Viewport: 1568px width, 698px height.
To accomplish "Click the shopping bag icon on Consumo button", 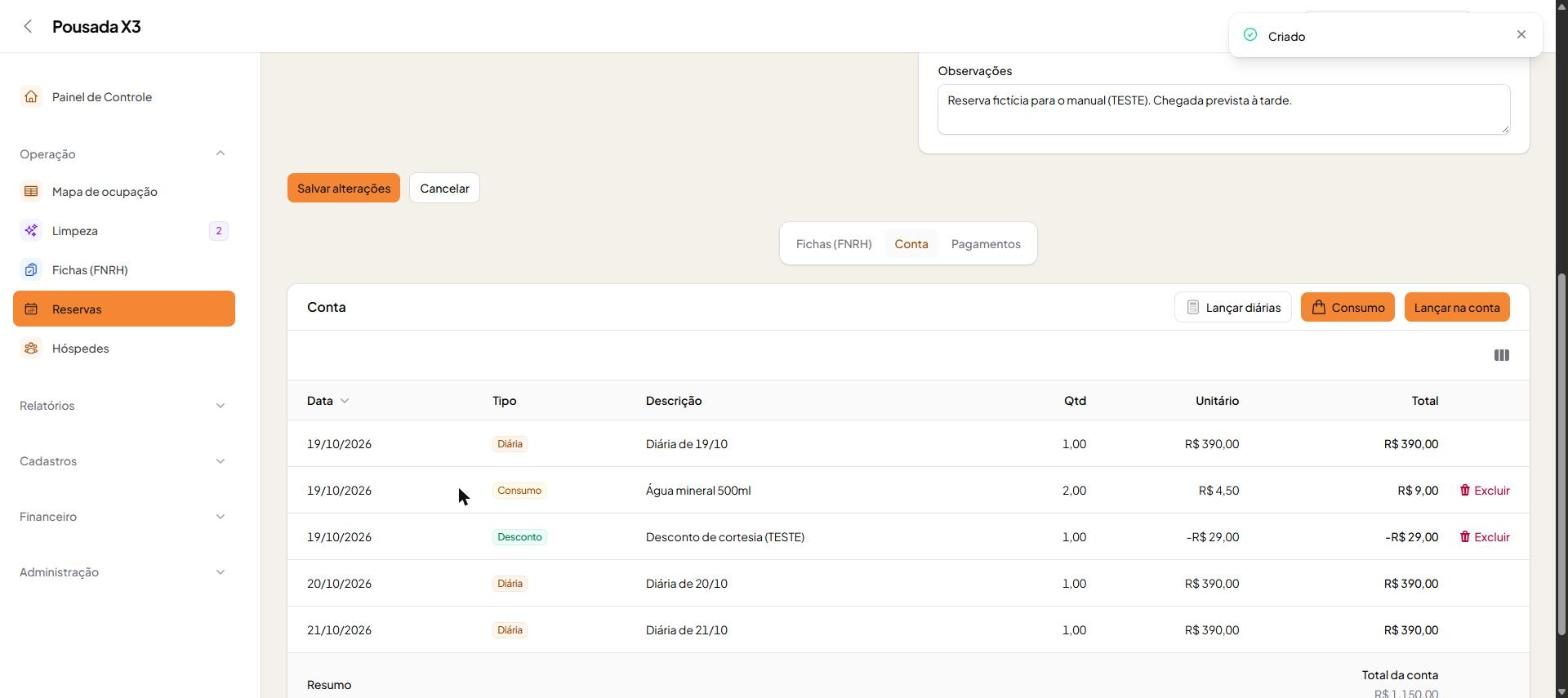I will point(1319,308).
